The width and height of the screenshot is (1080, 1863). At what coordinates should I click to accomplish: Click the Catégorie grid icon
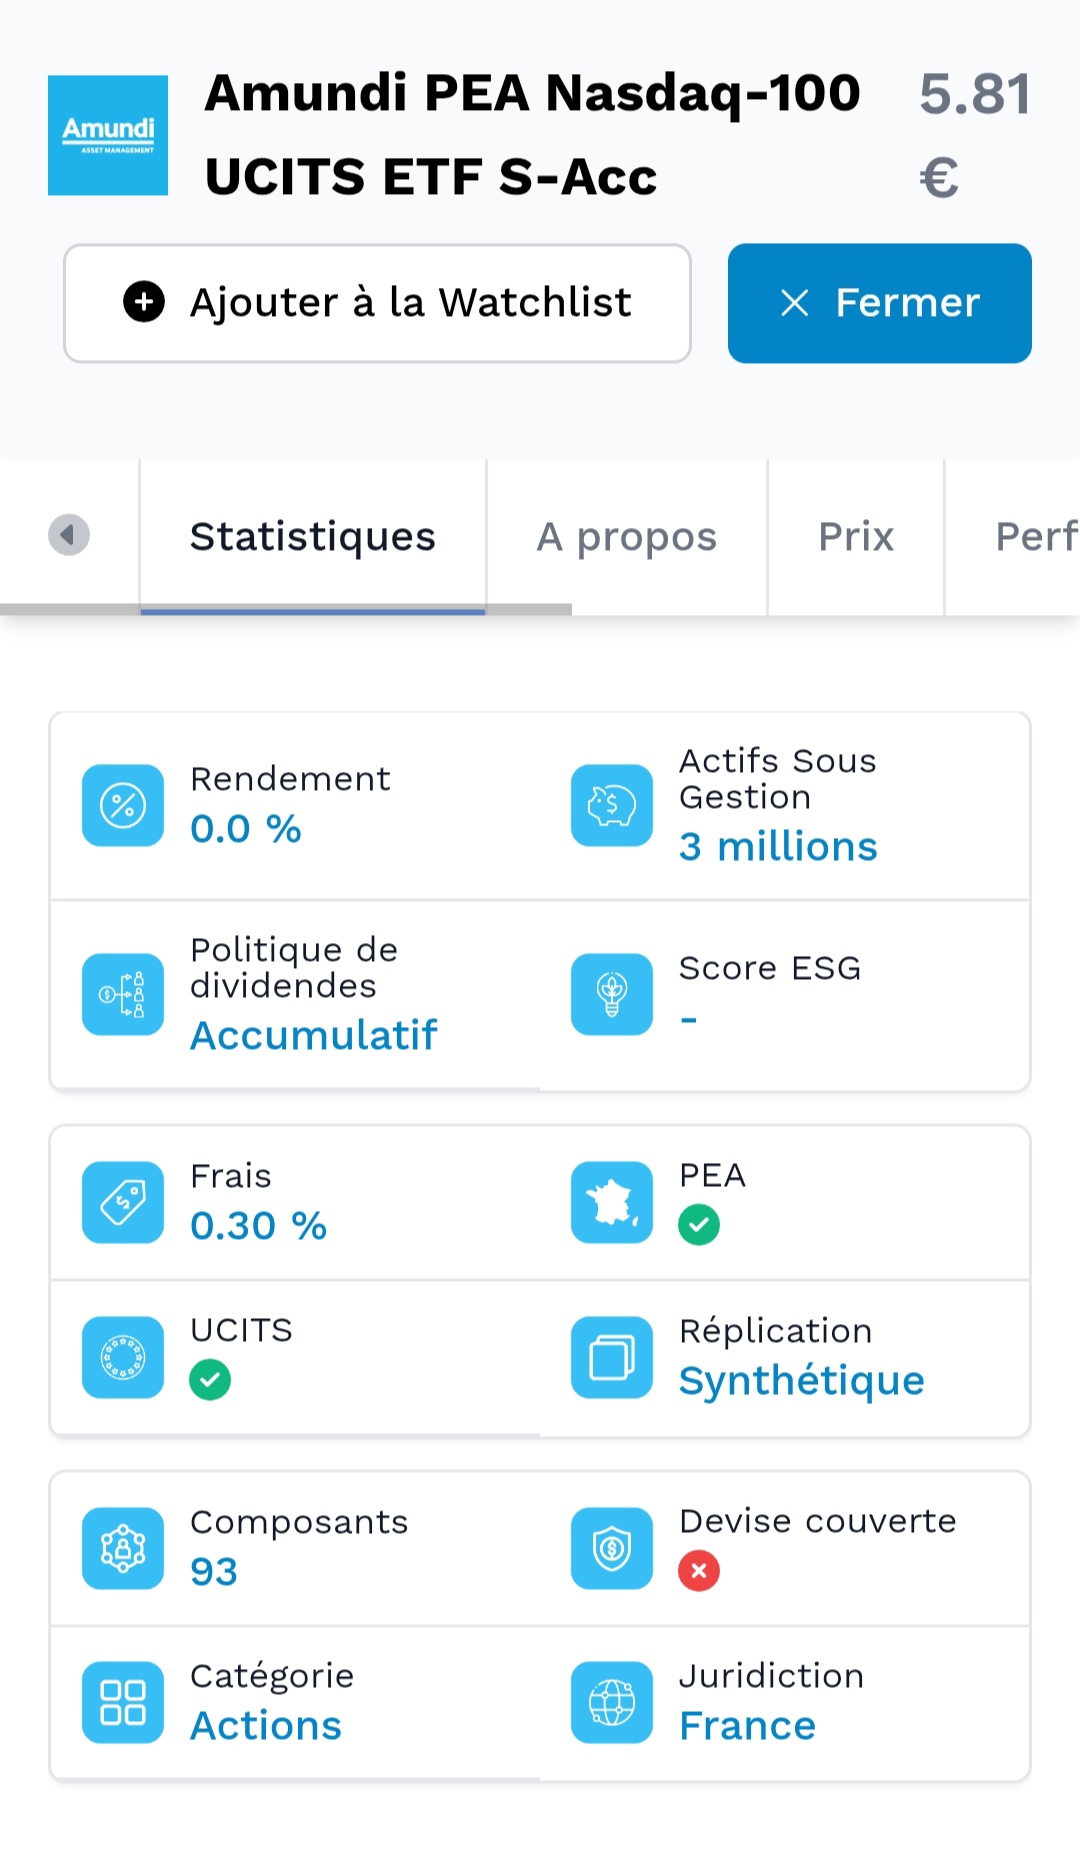coord(123,1702)
